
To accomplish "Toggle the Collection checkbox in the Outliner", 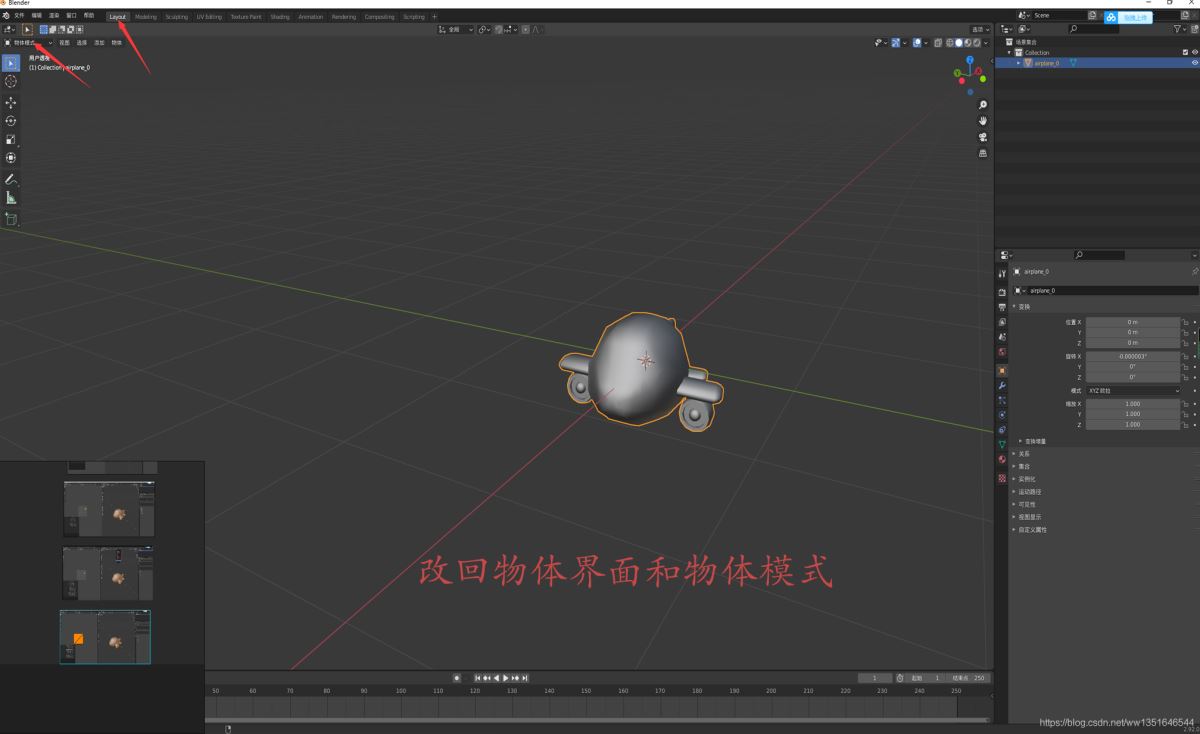I will click(x=1187, y=52).
